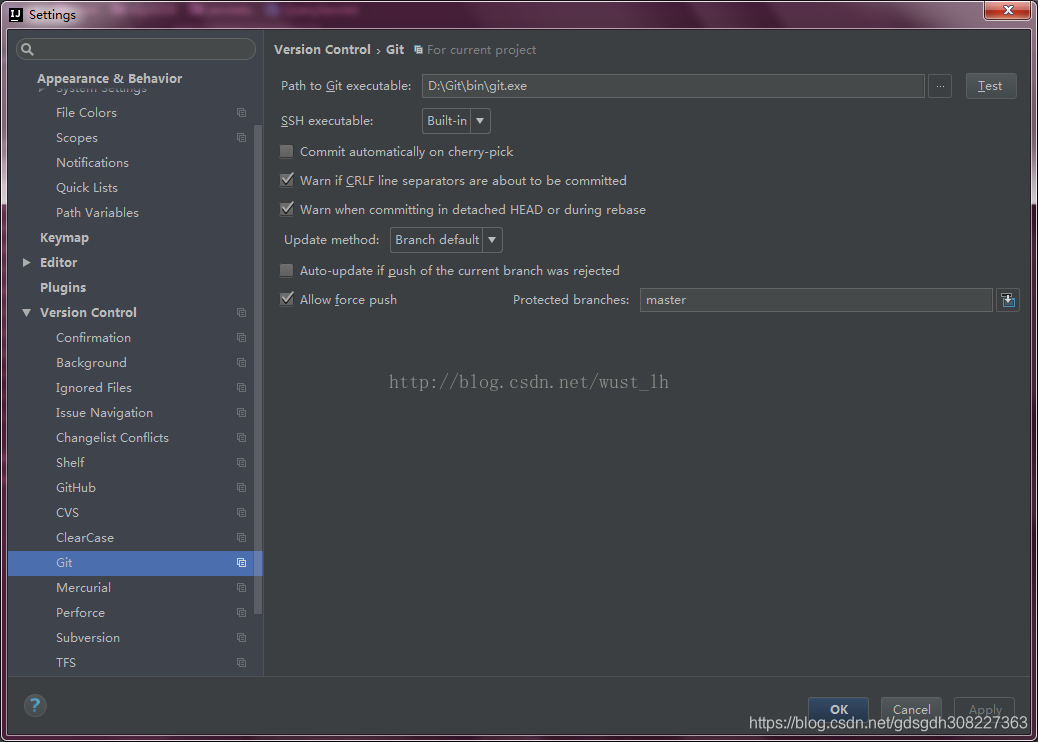Select Plugins in the settings tree
Viewport: 1038px width, 742px height.
63,287
